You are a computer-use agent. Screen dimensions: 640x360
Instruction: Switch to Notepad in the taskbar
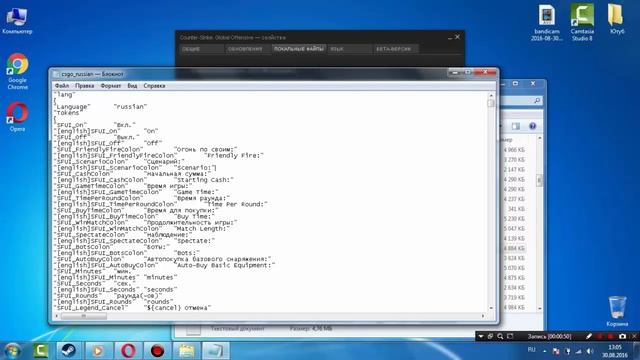coord(216,351)
